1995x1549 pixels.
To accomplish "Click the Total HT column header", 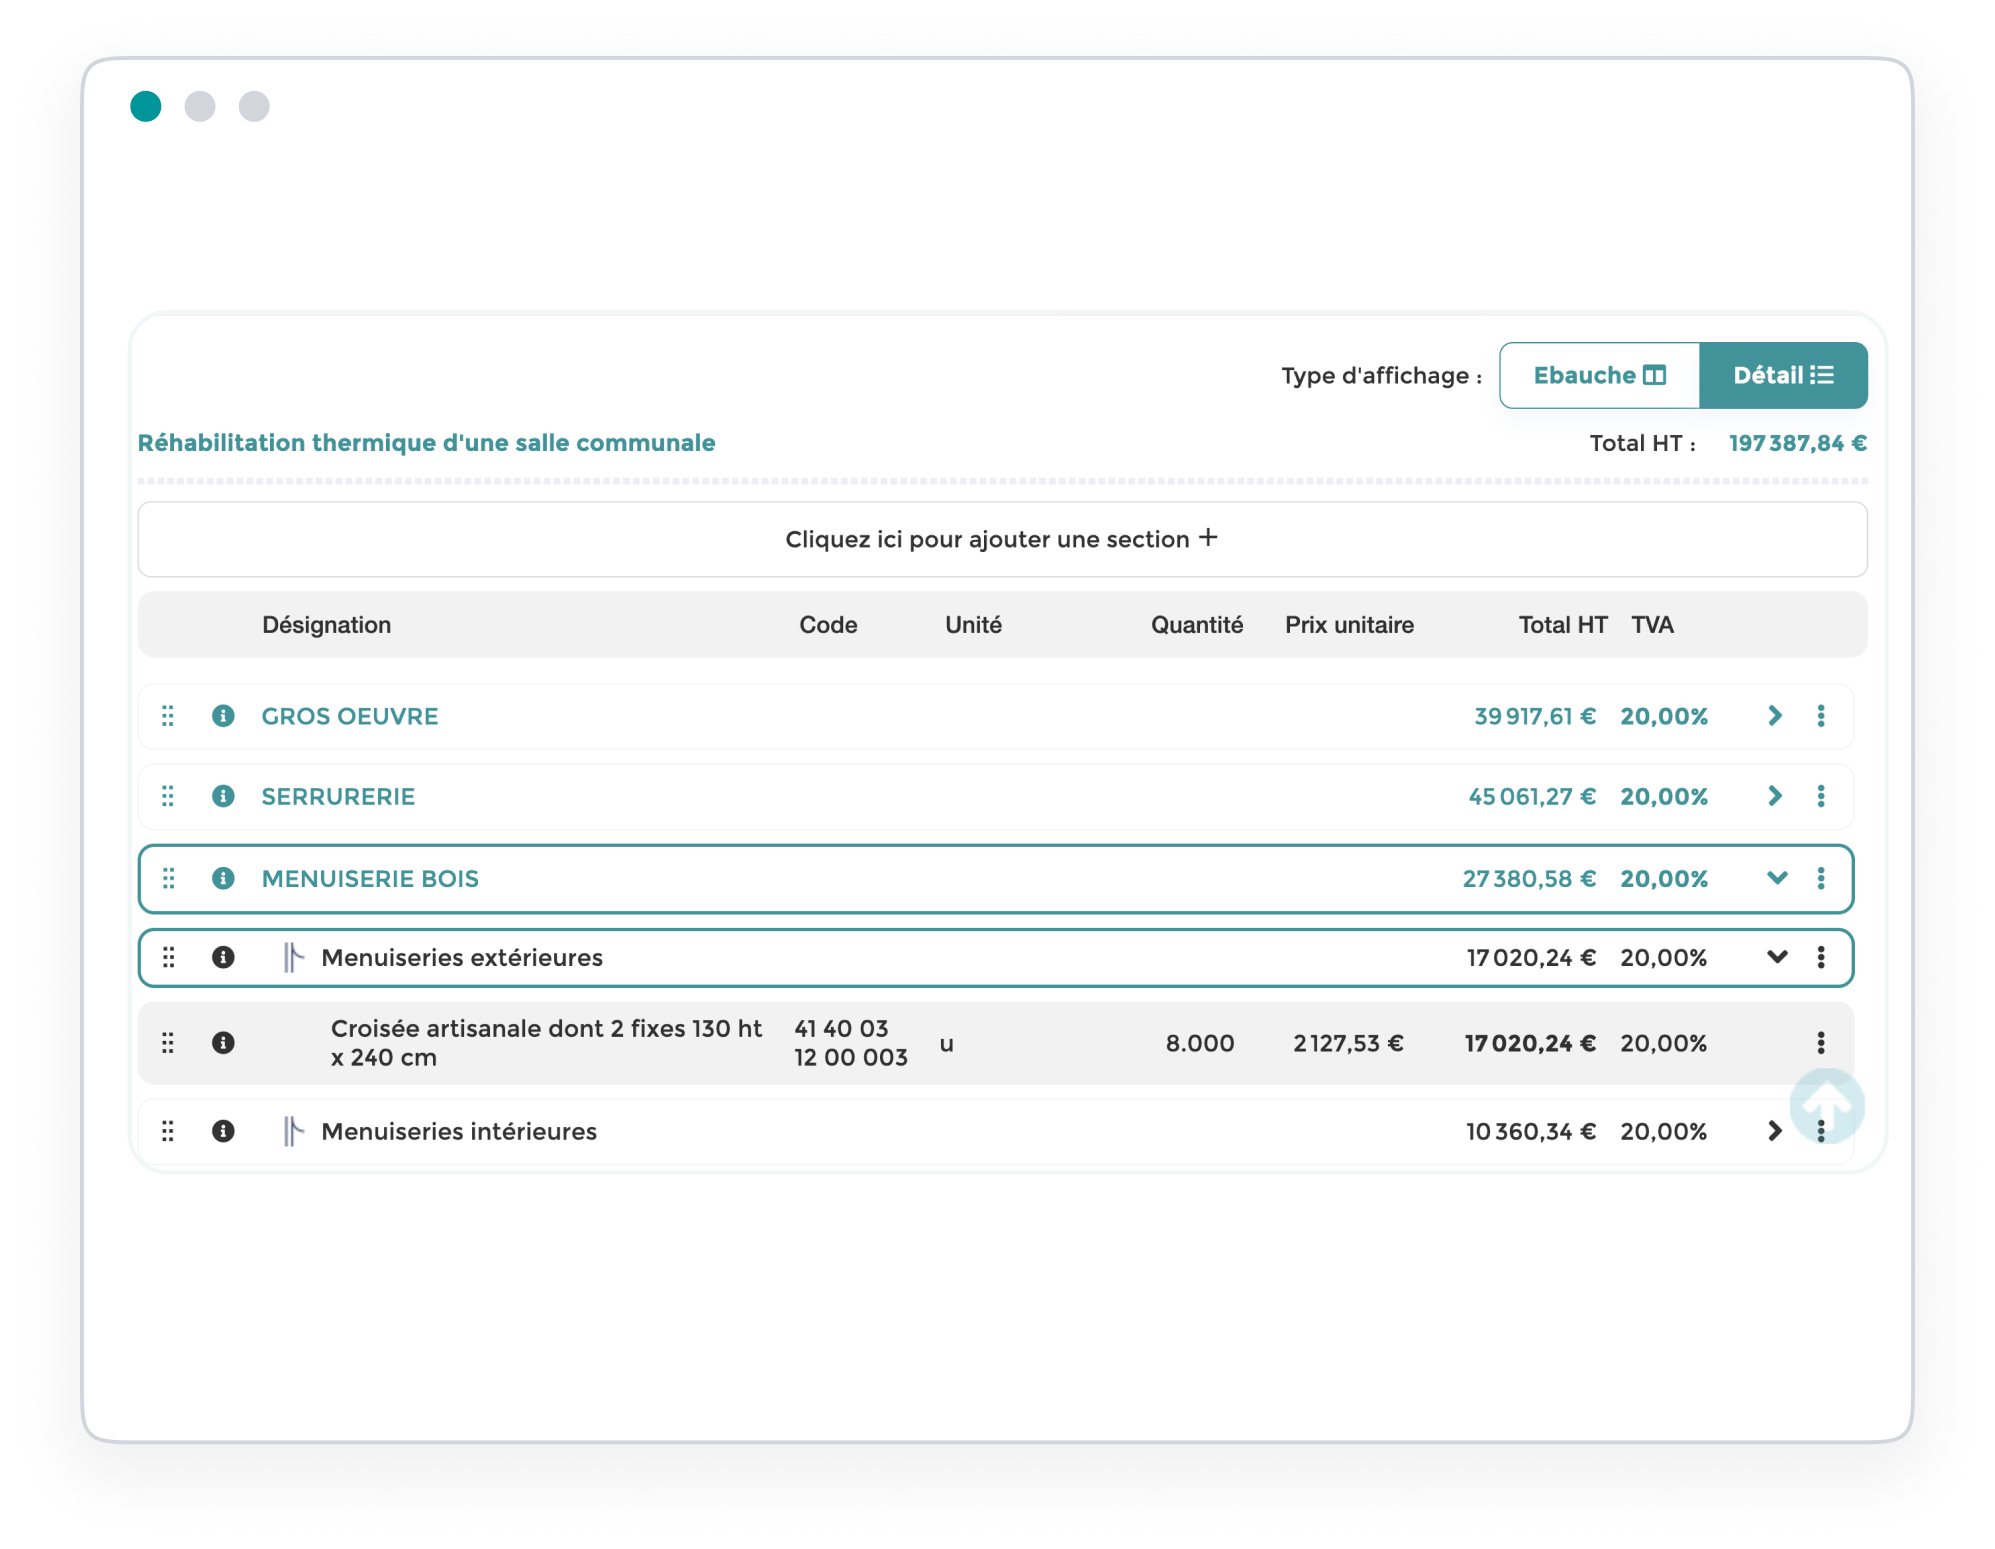I will point(1563,625).
